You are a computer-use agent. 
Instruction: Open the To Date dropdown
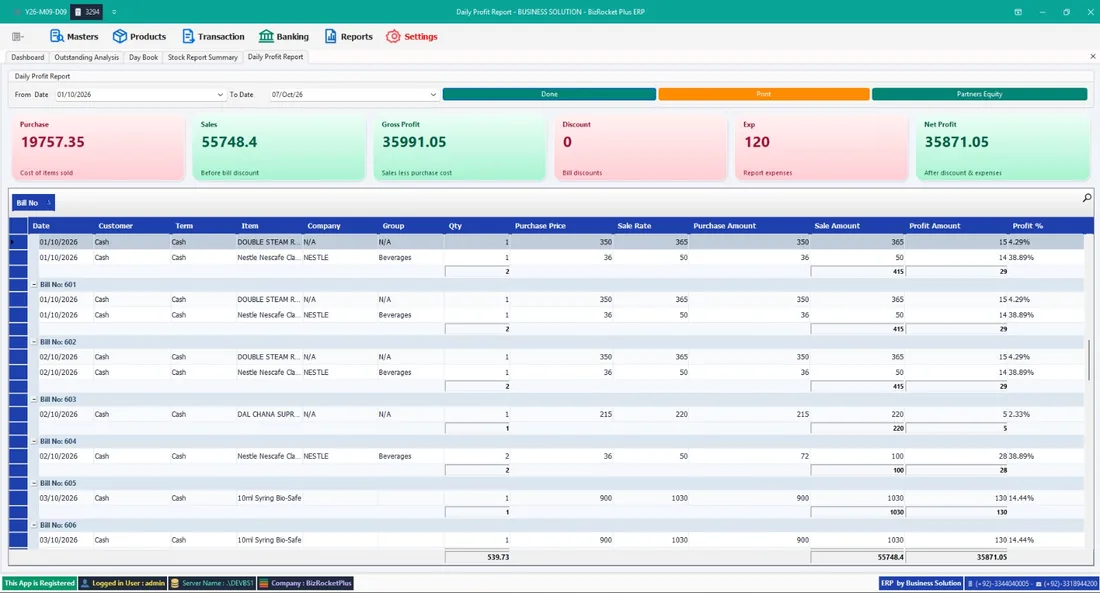tap(433, 95)
